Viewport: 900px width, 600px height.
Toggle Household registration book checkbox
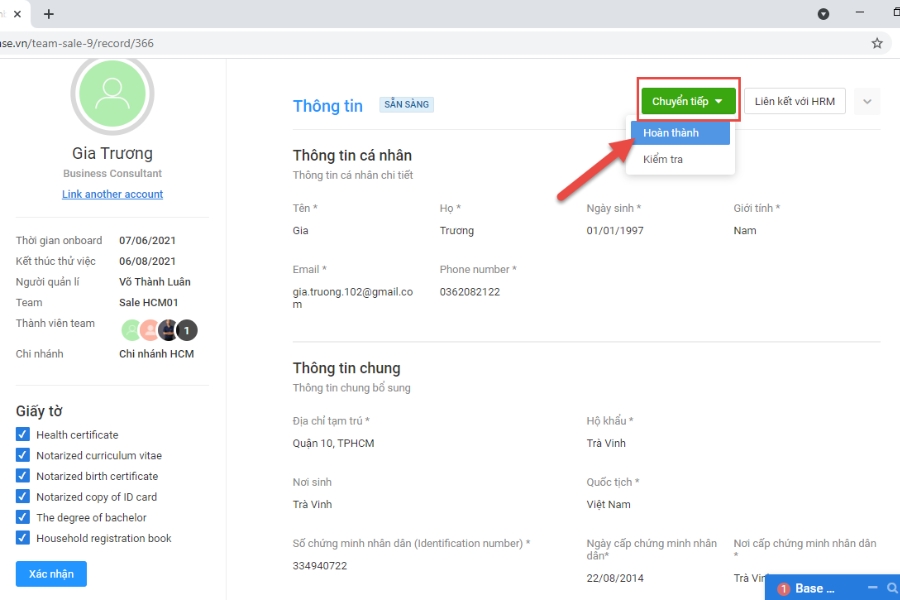(x=23, y=538)
